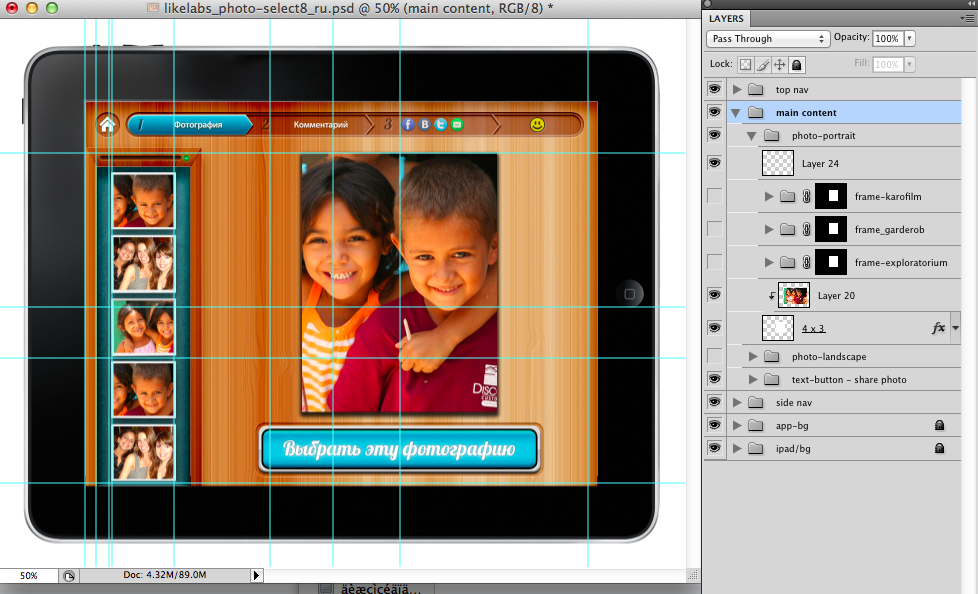Open the Layers panel options menu icon
This screenshot has height=594, width=978.
point(967,18)
